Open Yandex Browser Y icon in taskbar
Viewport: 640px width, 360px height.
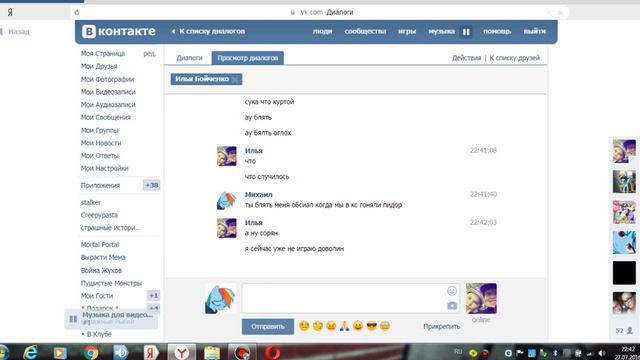[x=182, y=352]
